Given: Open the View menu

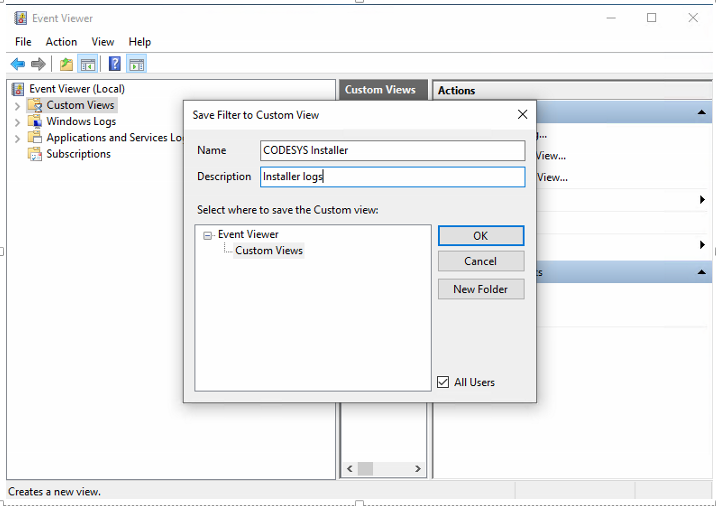Looking at the screenshot, I should coord(103,42).
